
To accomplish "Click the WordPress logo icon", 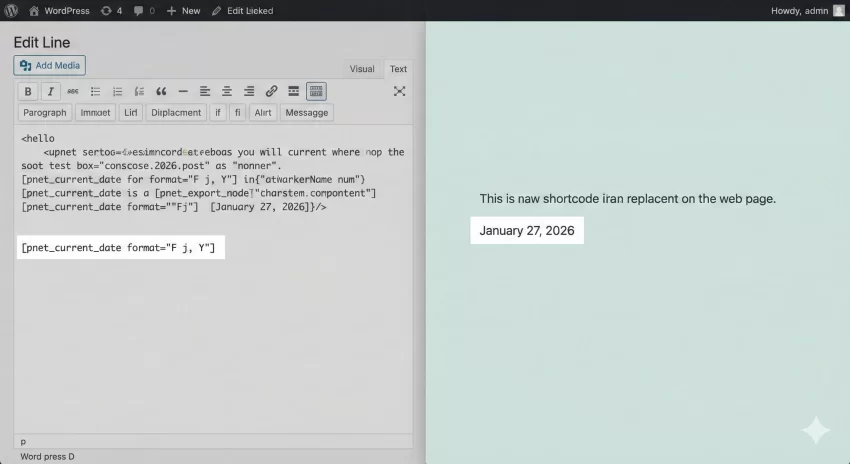I will coord(11,10).
